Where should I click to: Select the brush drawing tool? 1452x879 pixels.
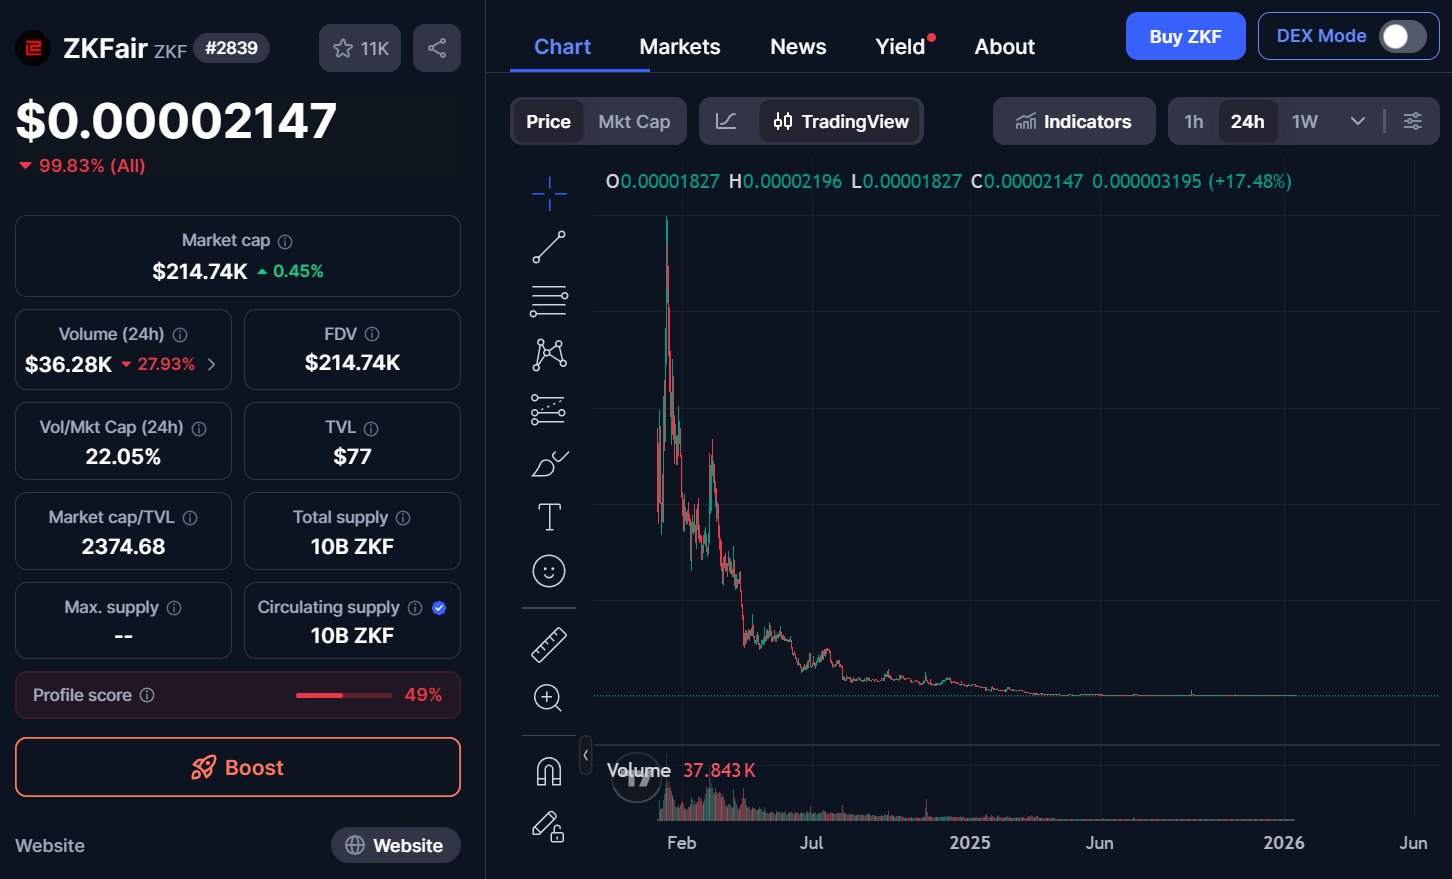[549, 463]
